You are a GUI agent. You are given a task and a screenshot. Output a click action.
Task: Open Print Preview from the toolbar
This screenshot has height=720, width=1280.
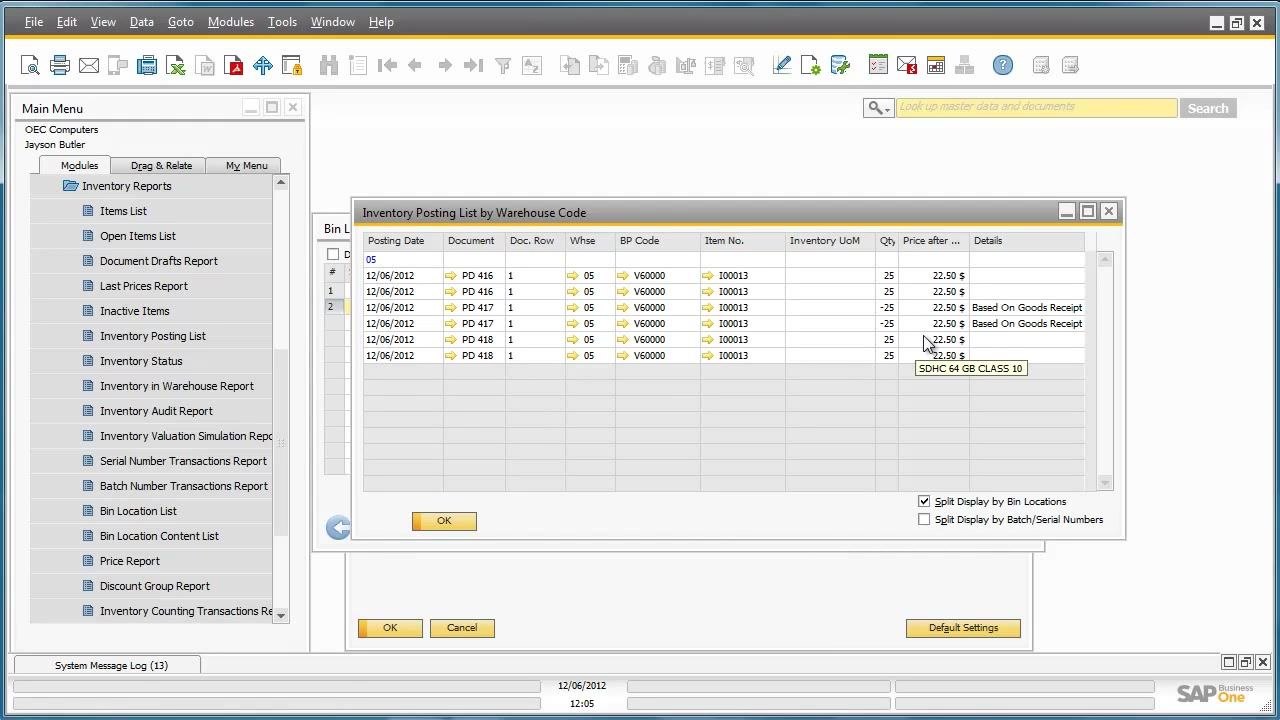[30, 66]
